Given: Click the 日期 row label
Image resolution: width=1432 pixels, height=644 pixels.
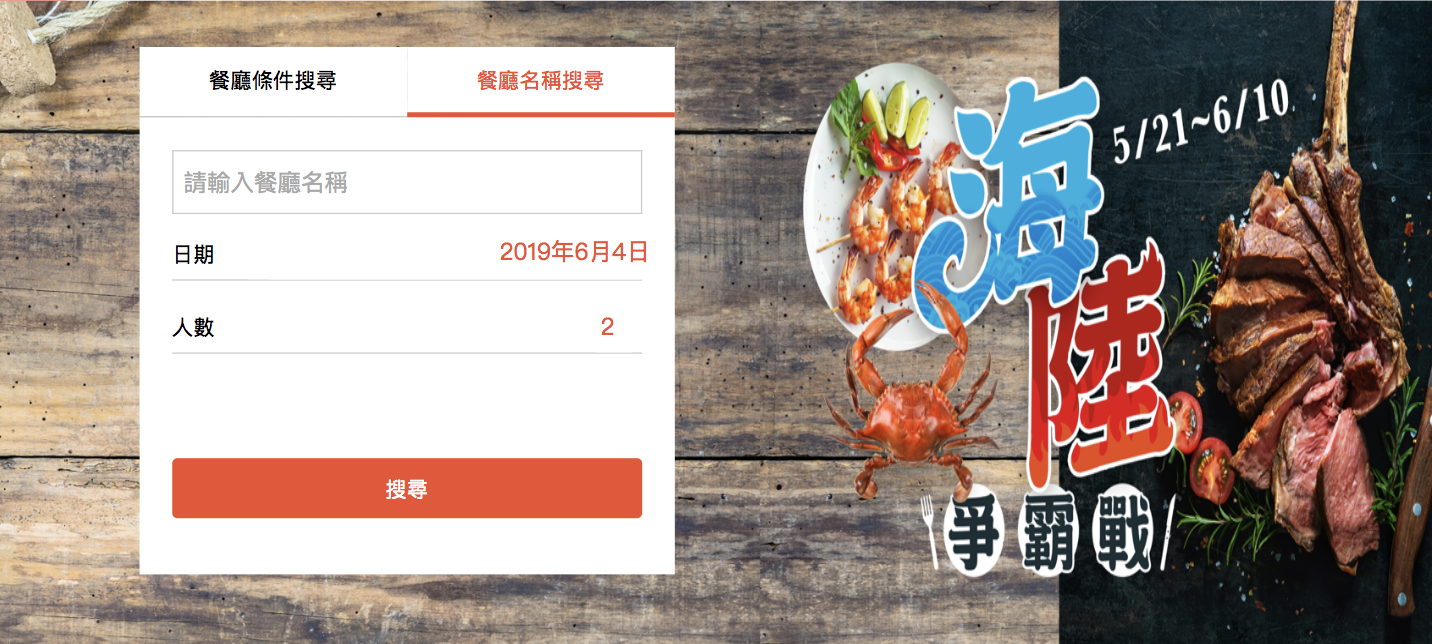Looking at the screenshot, I should coord(194,255).
